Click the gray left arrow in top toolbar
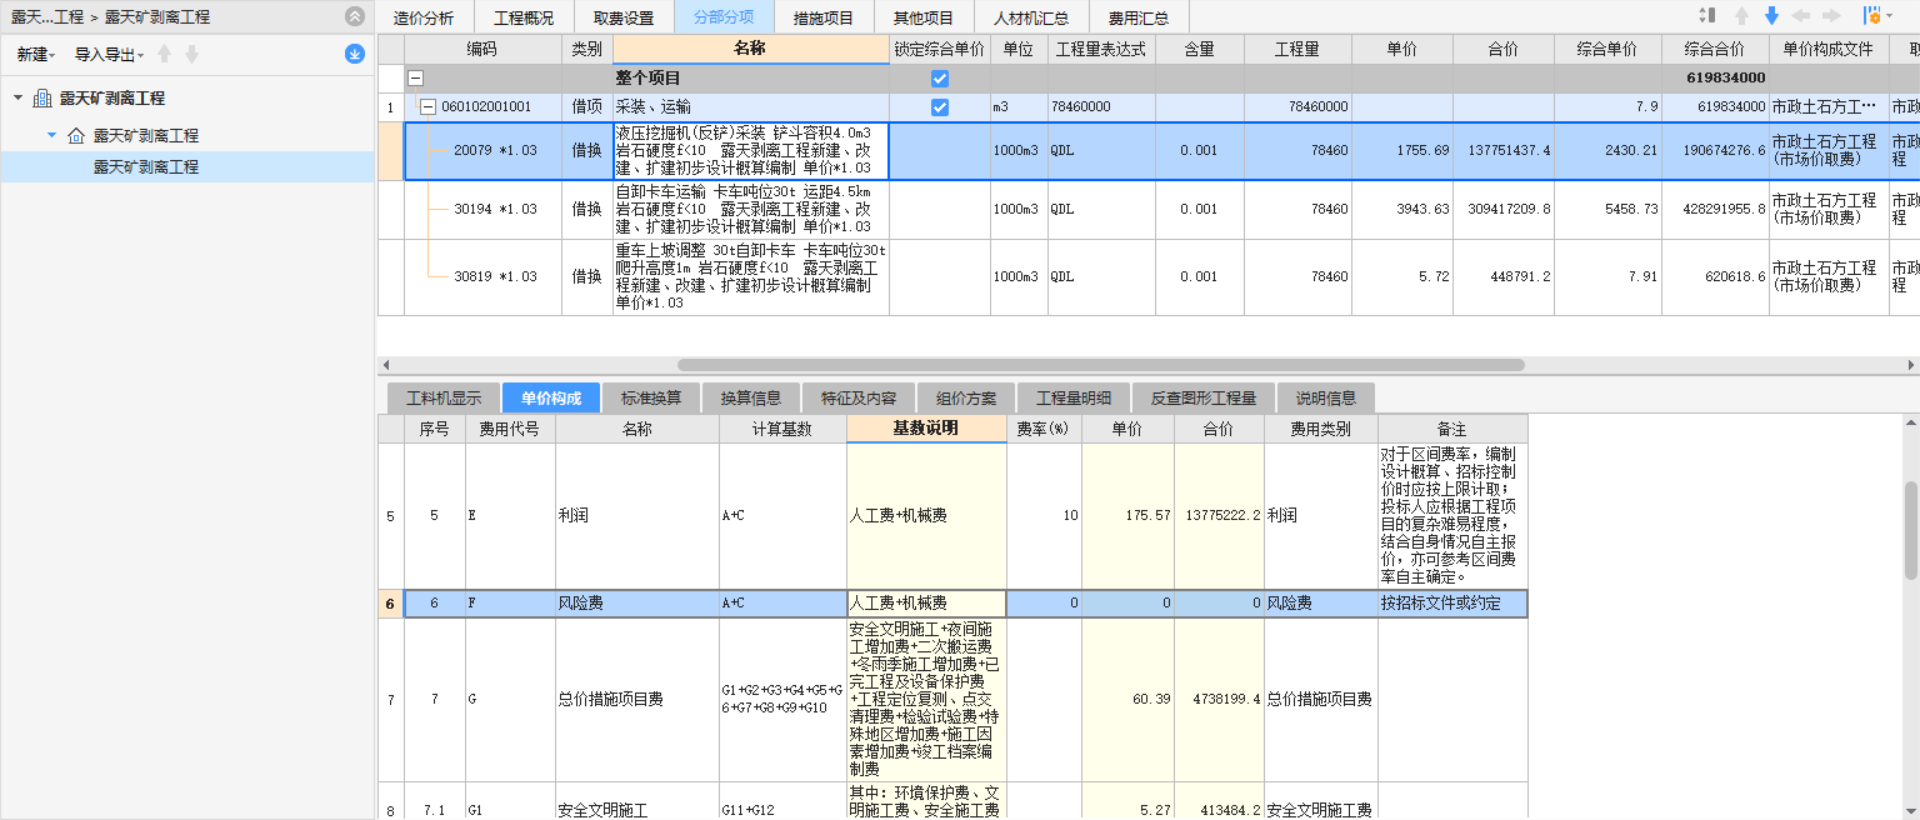 point(1801,16)
